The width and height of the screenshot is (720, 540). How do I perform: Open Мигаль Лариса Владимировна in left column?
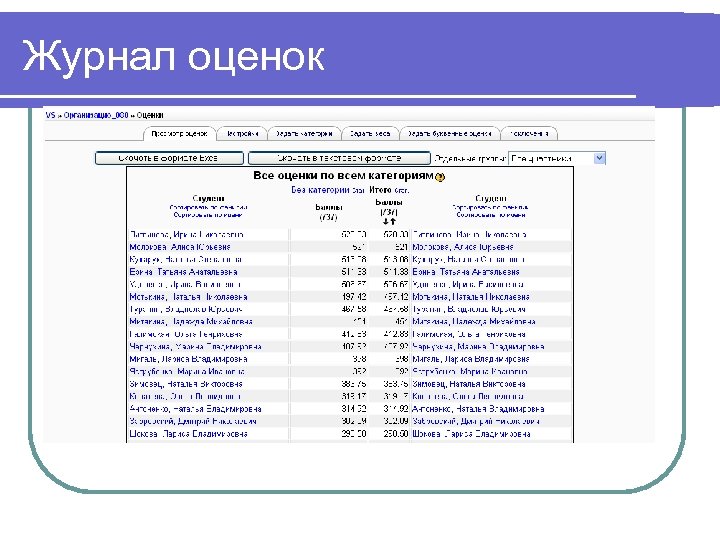188,359
